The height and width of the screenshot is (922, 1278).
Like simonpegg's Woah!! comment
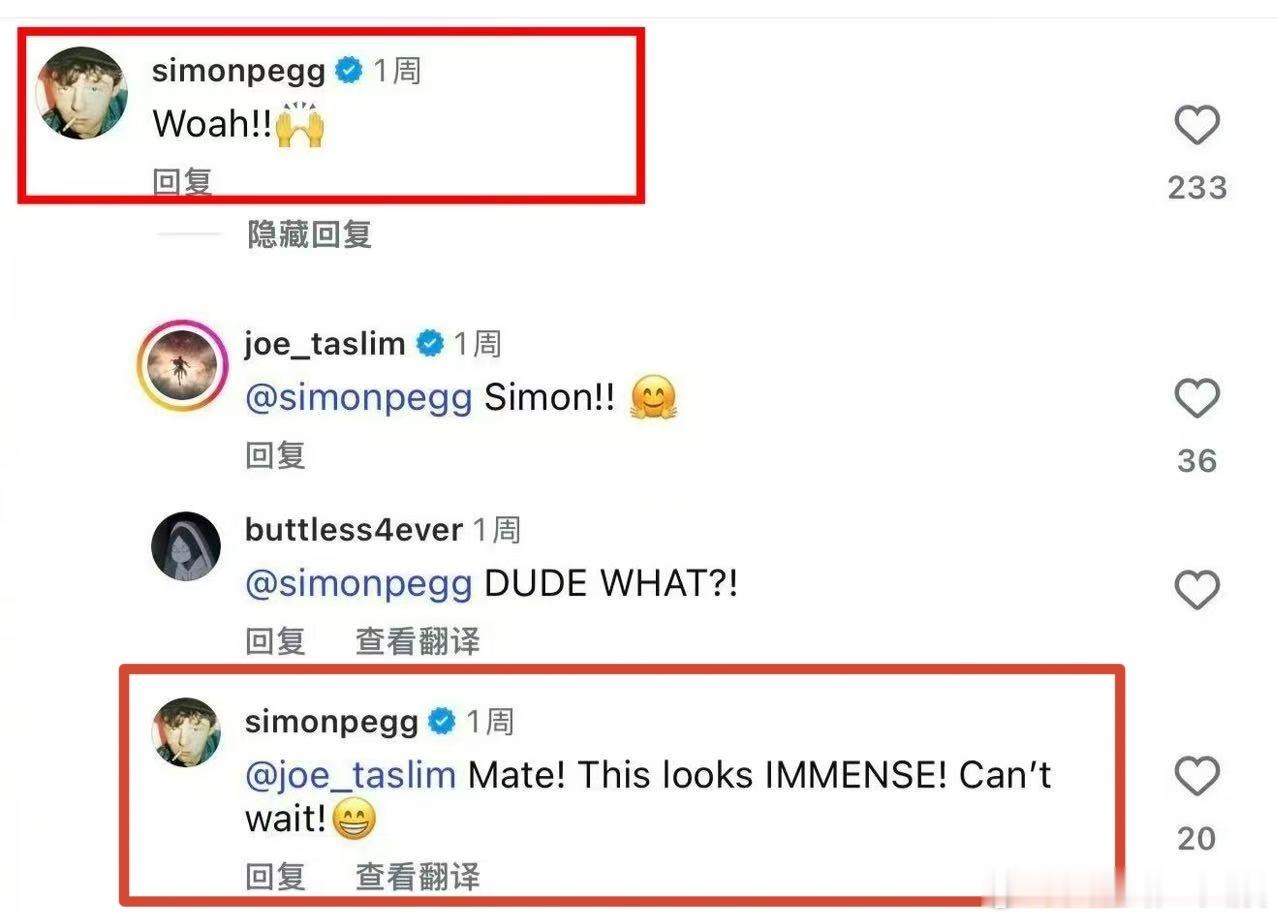click(x=1196, y=127)
